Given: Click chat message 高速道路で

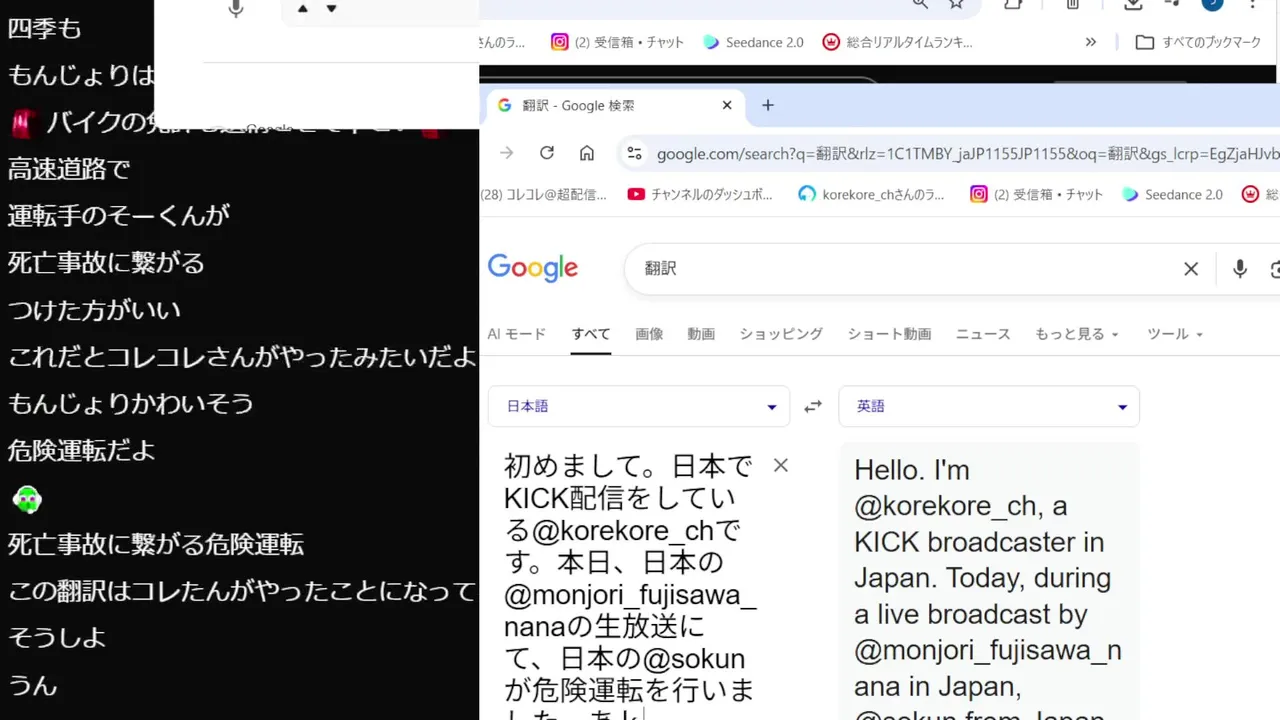Looking at the screenshot, I should tap(69, 169).
